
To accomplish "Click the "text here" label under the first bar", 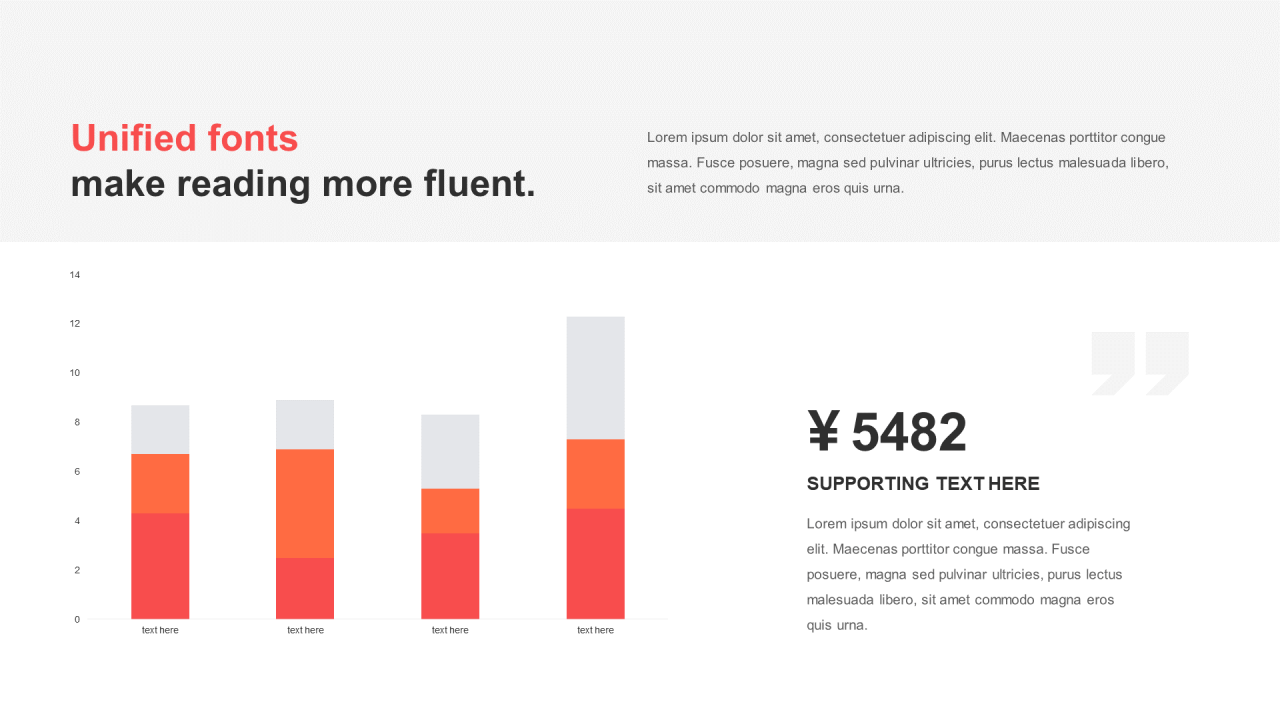I will pyautogui.click(x=160, y=630).
